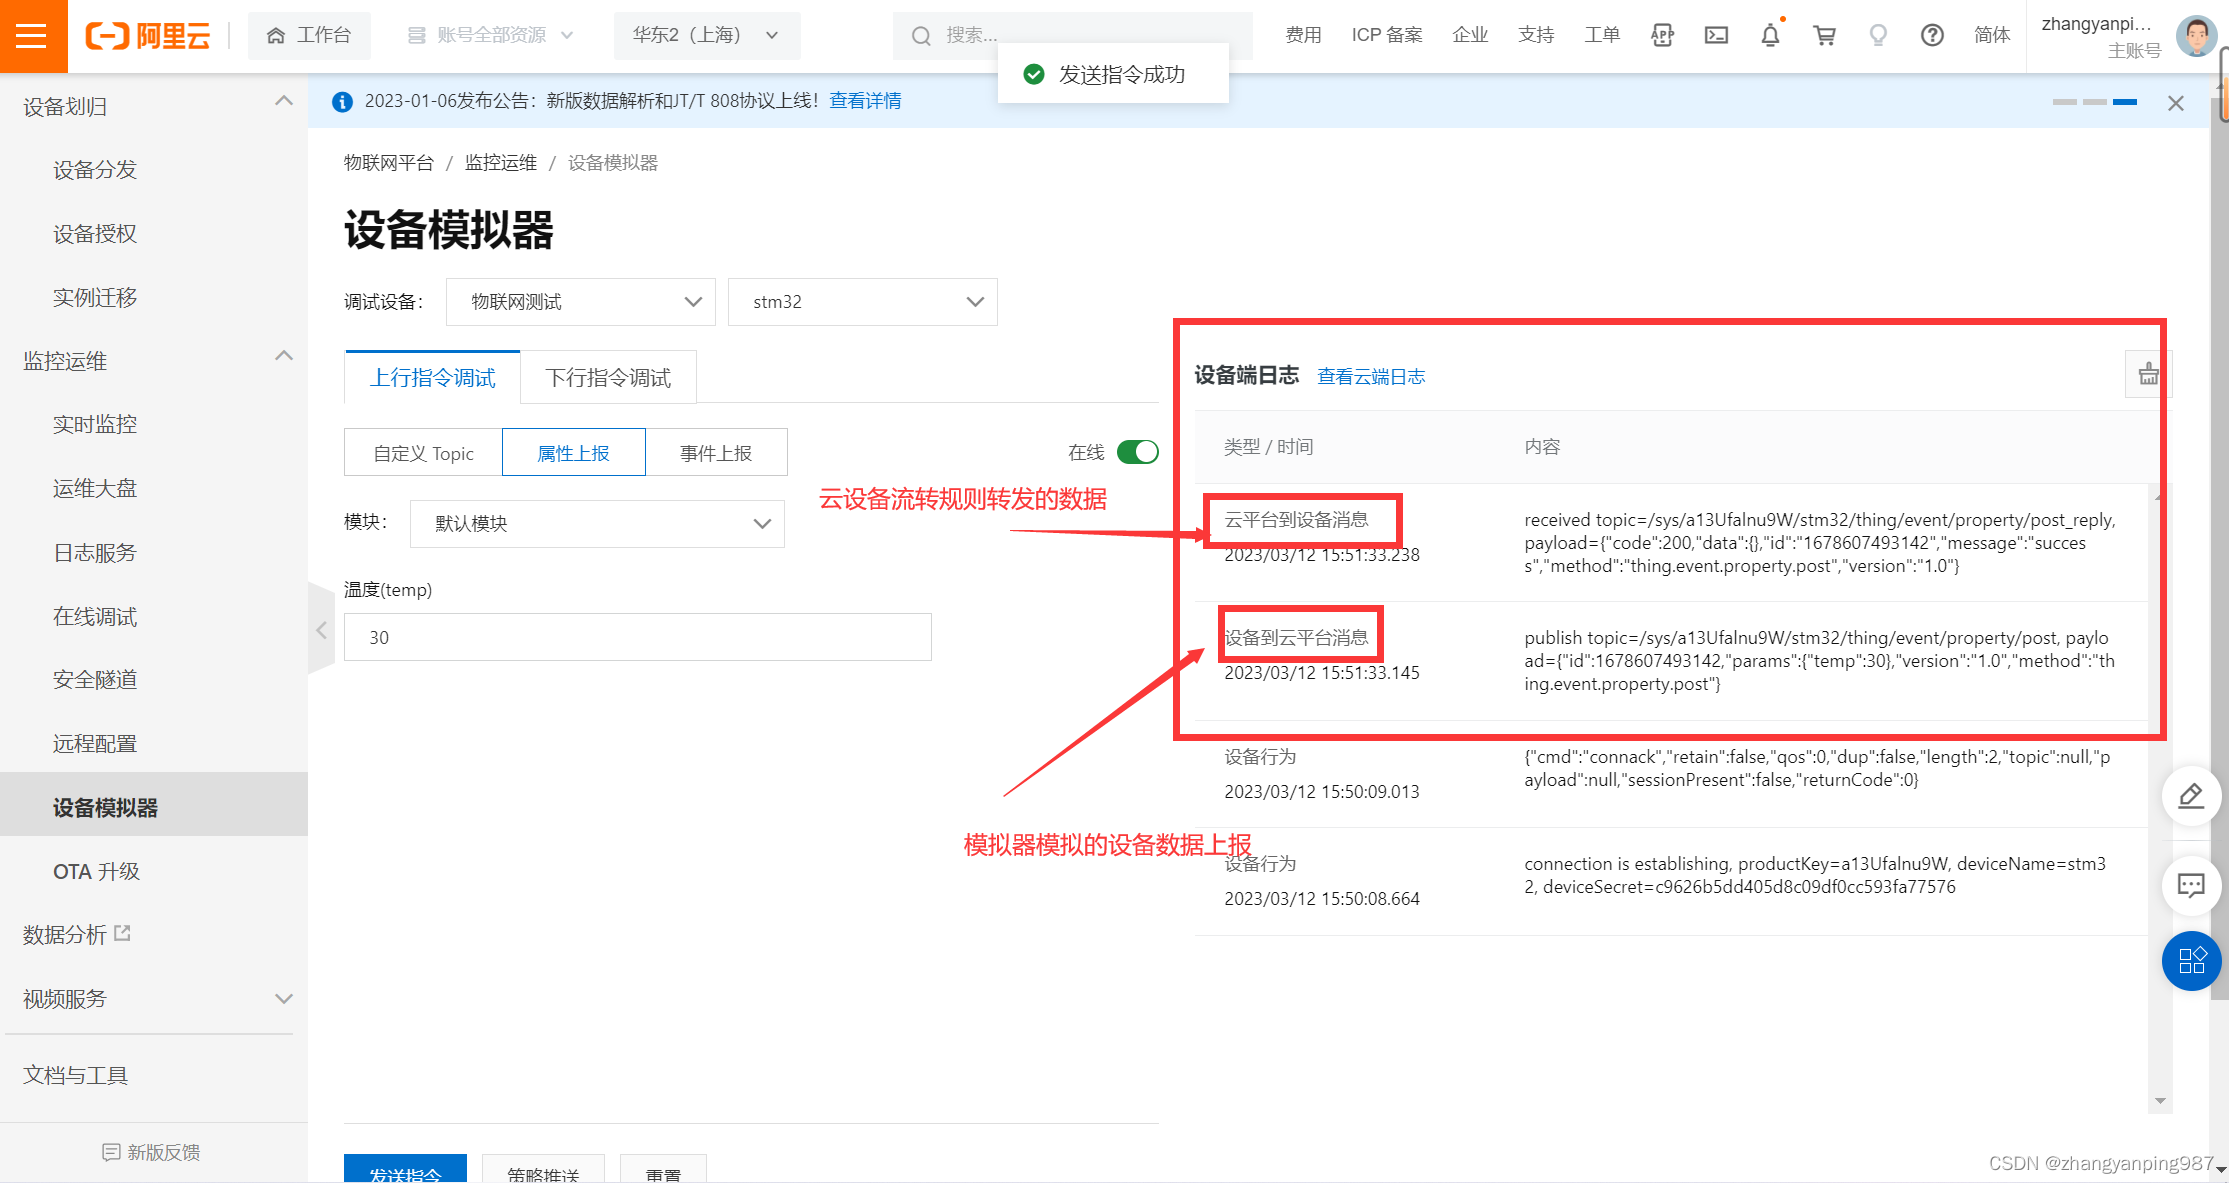
Task: Open the Cloud Shell terminal icon
Action: point(1716,35)
